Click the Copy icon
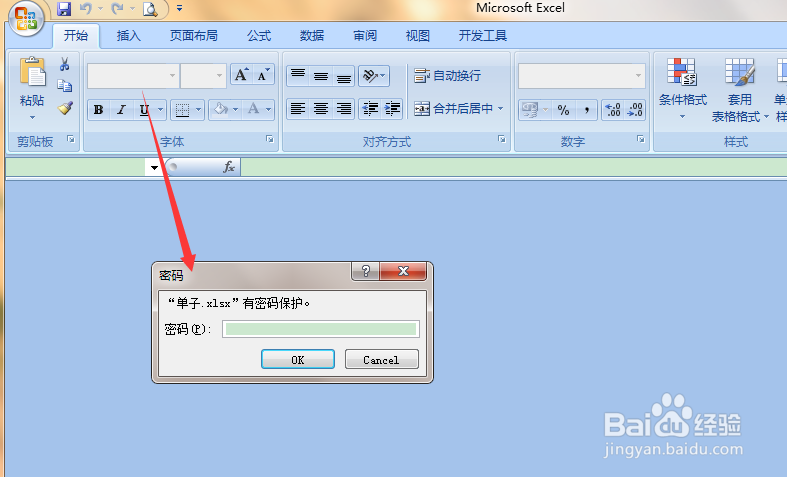This screenshot has height=477, width=787. [x=65, y=86]
